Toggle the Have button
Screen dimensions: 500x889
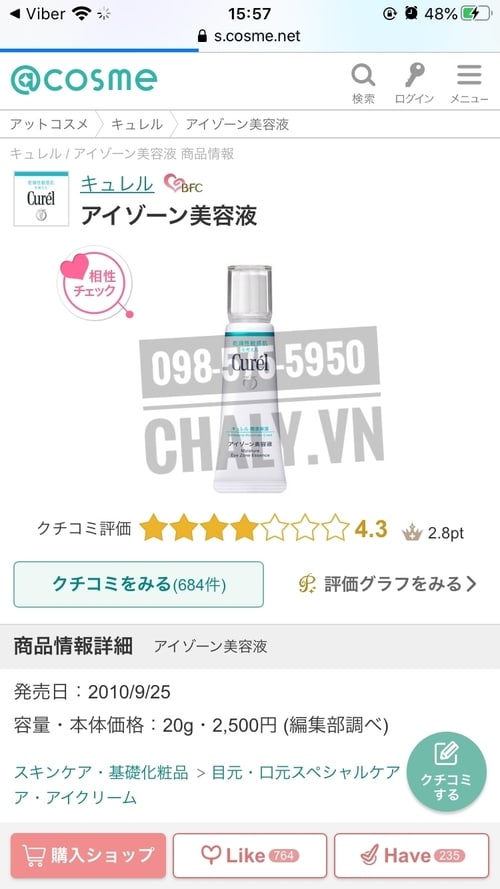[412, 856]
